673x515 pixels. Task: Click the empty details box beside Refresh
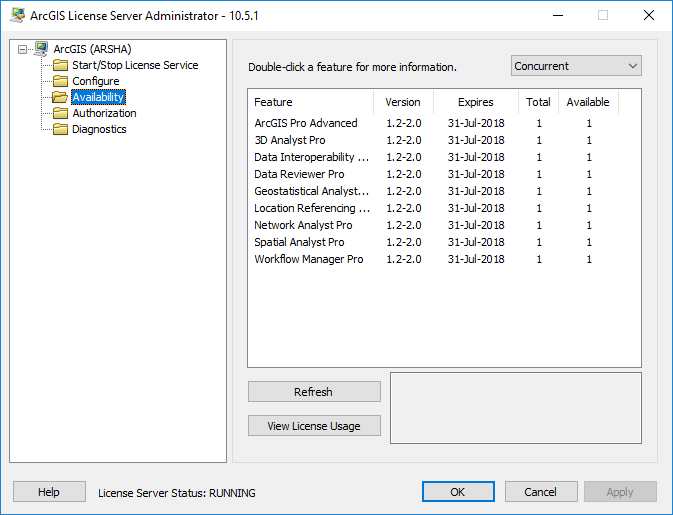(x=516, y=408)
